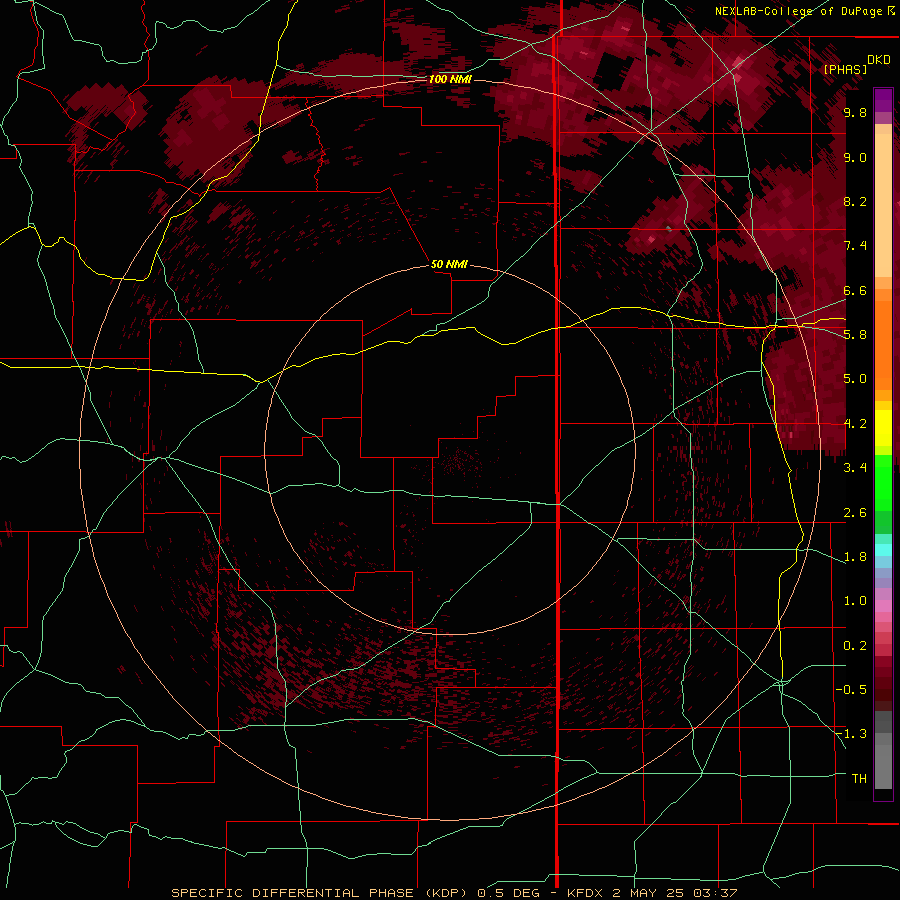
Task: Click the yellow band on the color scale
Action: pos(883,428)
